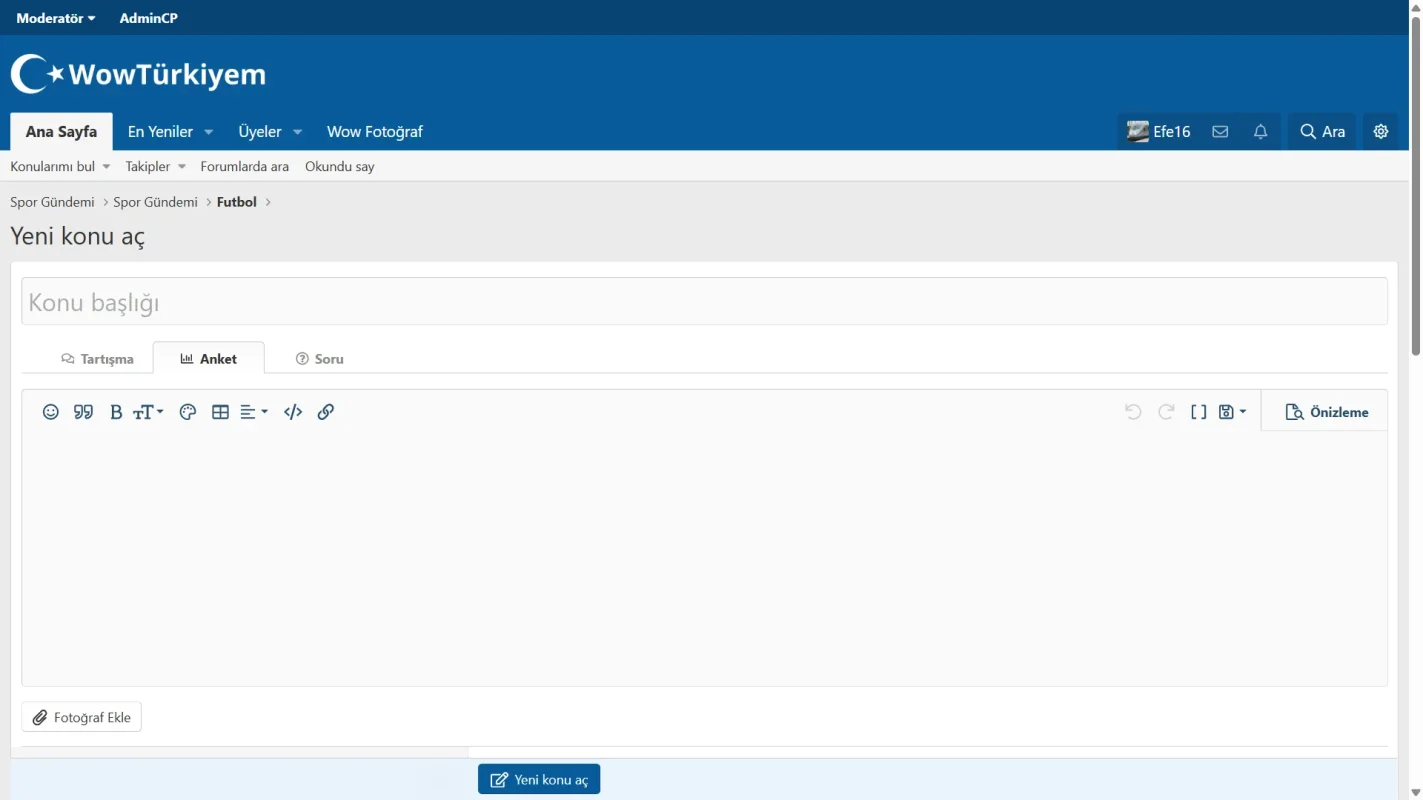Click the notifications bell icon
The image size is (1423, 800).
(x=1260, y=132)
